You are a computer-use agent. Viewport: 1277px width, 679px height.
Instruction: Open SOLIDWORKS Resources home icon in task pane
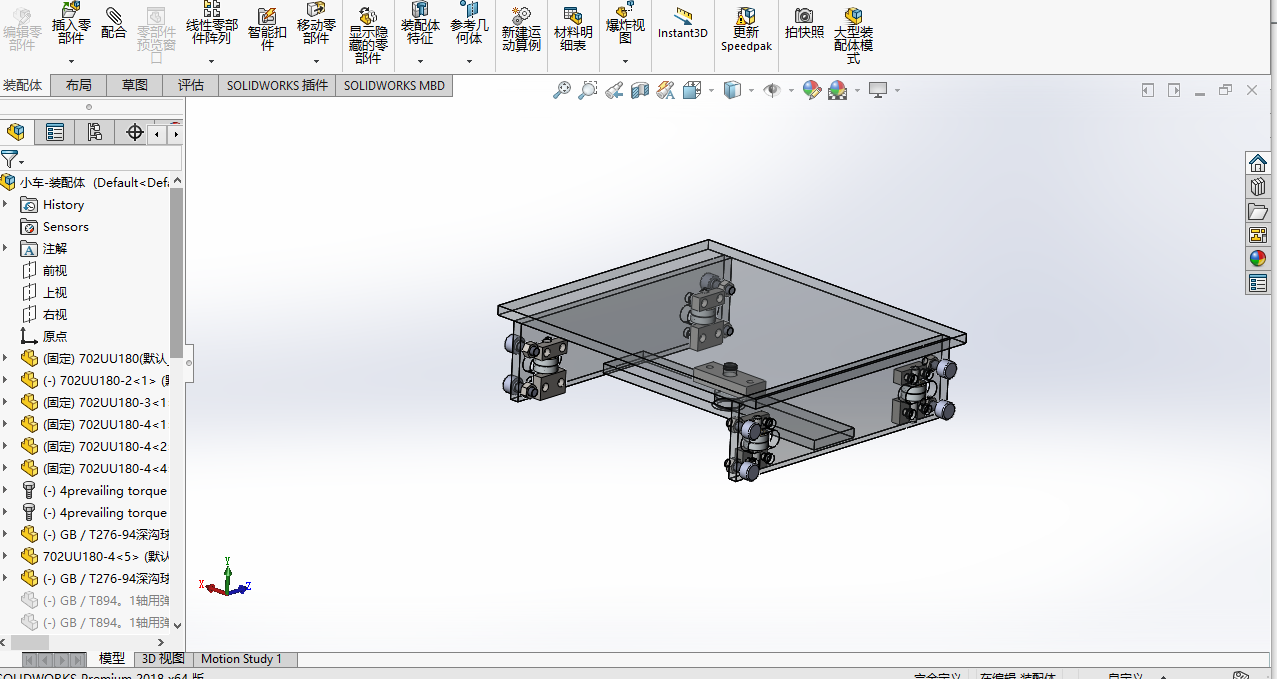point(1258,163)
